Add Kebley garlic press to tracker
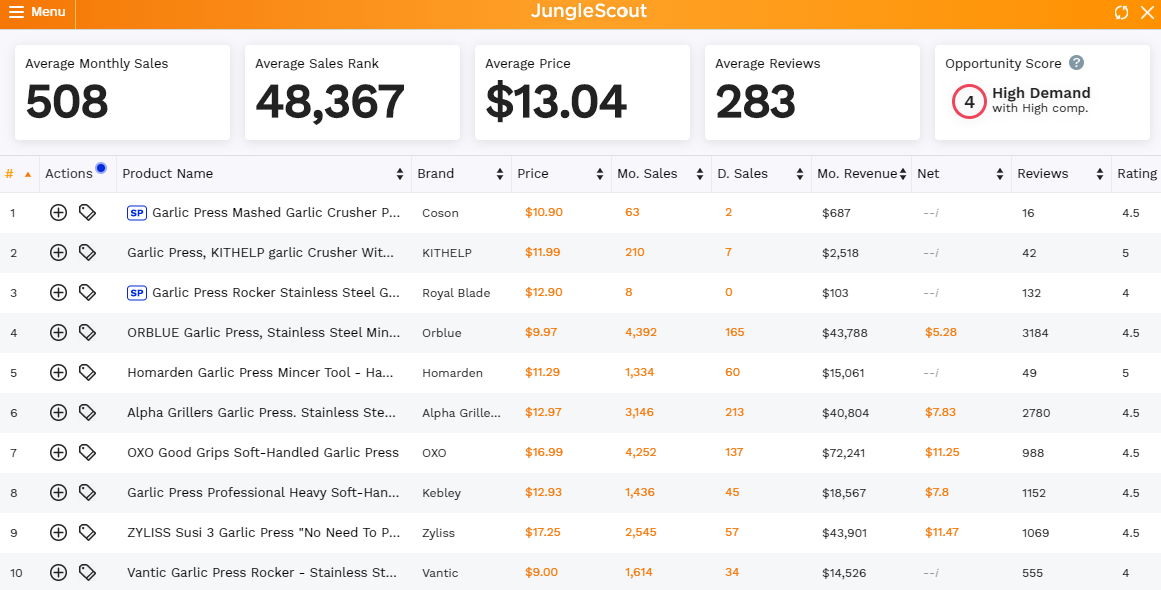 pyautogui.click(x=58, y=493)
